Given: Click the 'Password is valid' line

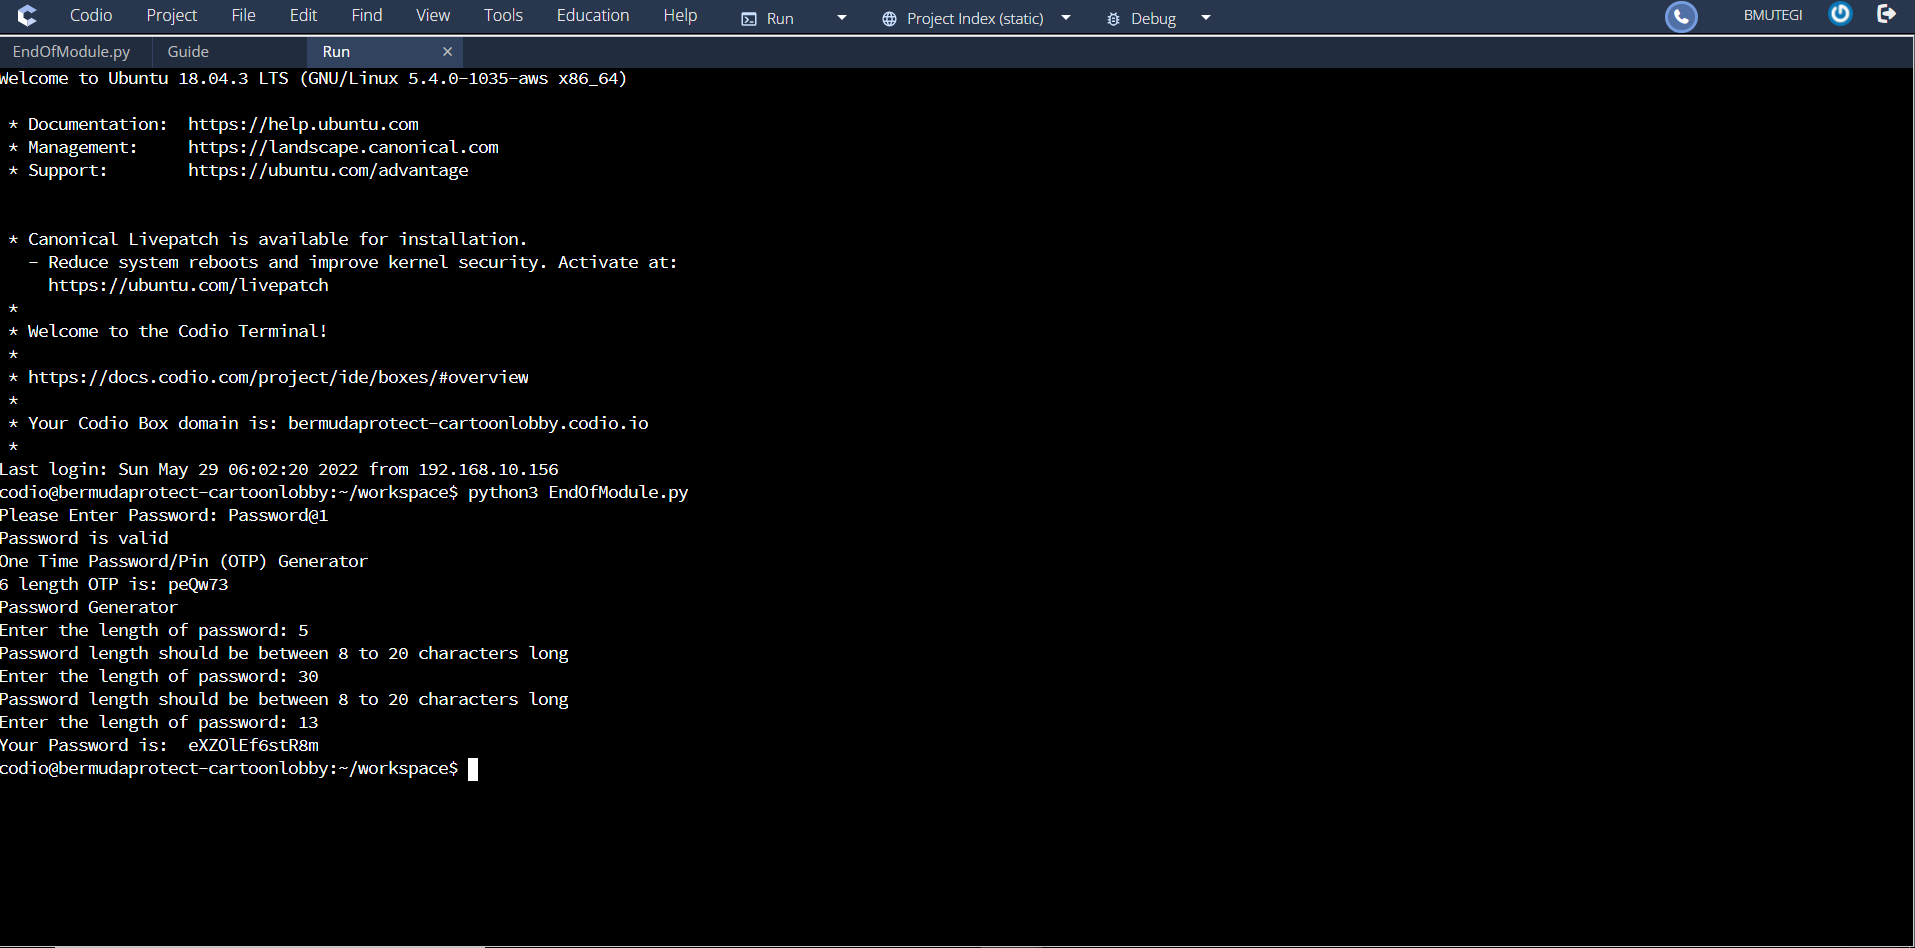Looking at the screenshot, I should point(84,538).
